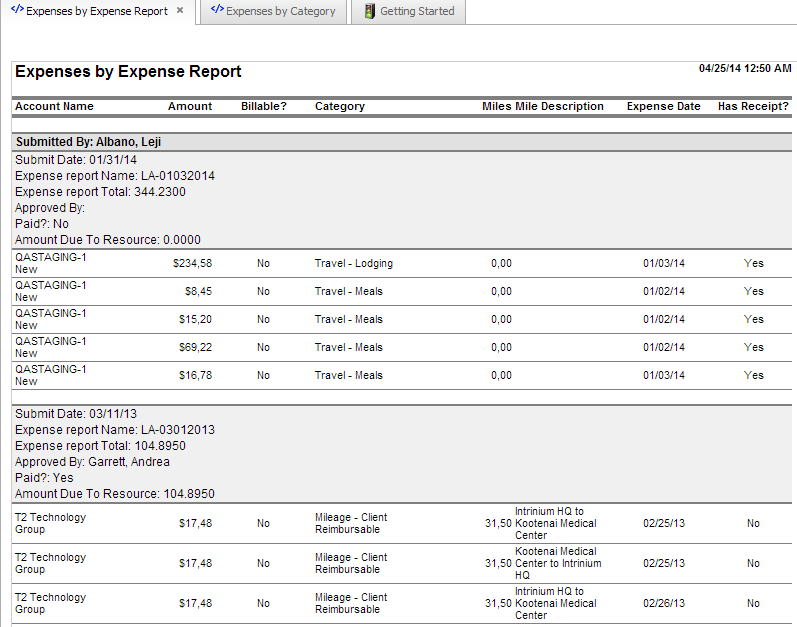The width and height of the screenshot is (797, 627).
Task: Click the traffic light icon on Getting Started
Action: (370, 12)
